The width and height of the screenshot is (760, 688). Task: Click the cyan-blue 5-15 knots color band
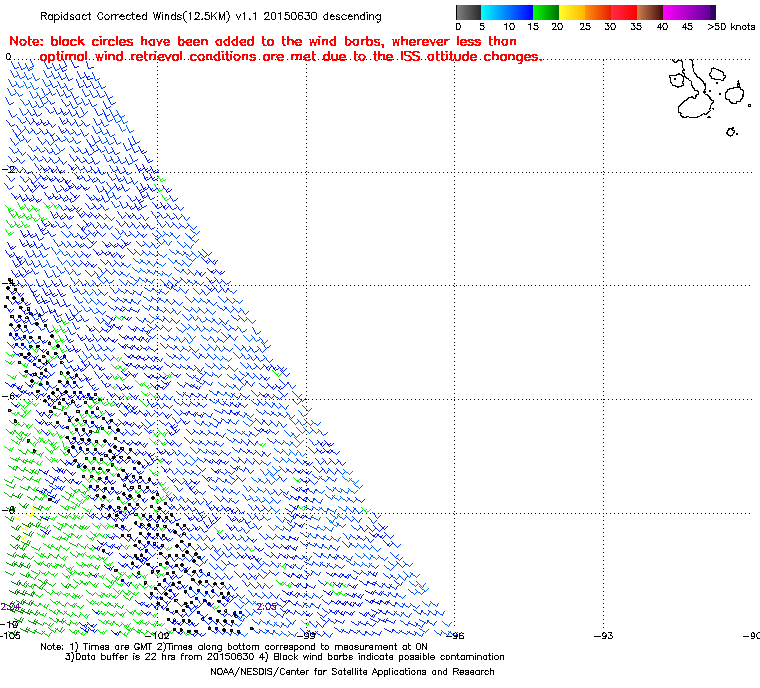507,12
